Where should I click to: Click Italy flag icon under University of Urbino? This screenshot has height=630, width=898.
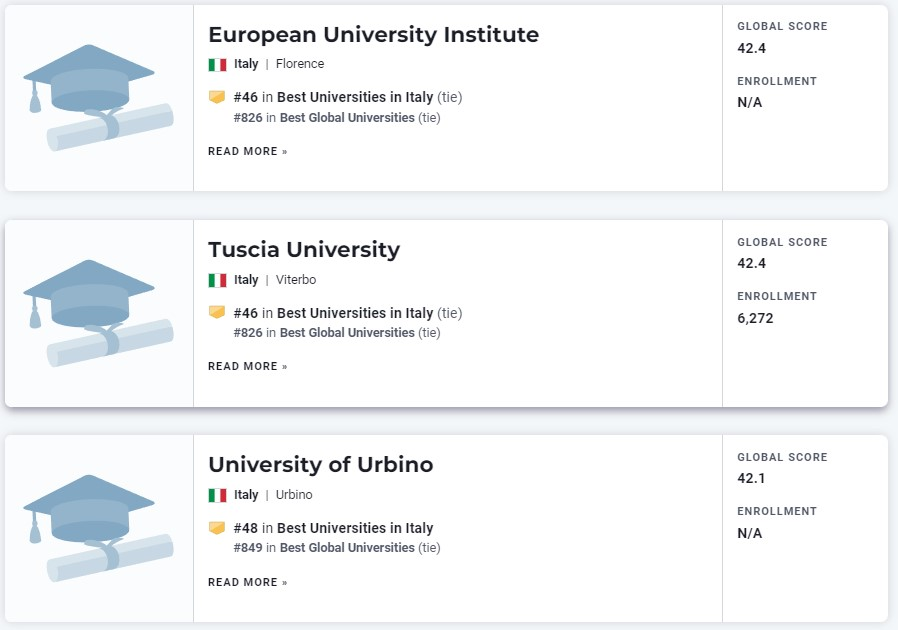tap(217, 495)
